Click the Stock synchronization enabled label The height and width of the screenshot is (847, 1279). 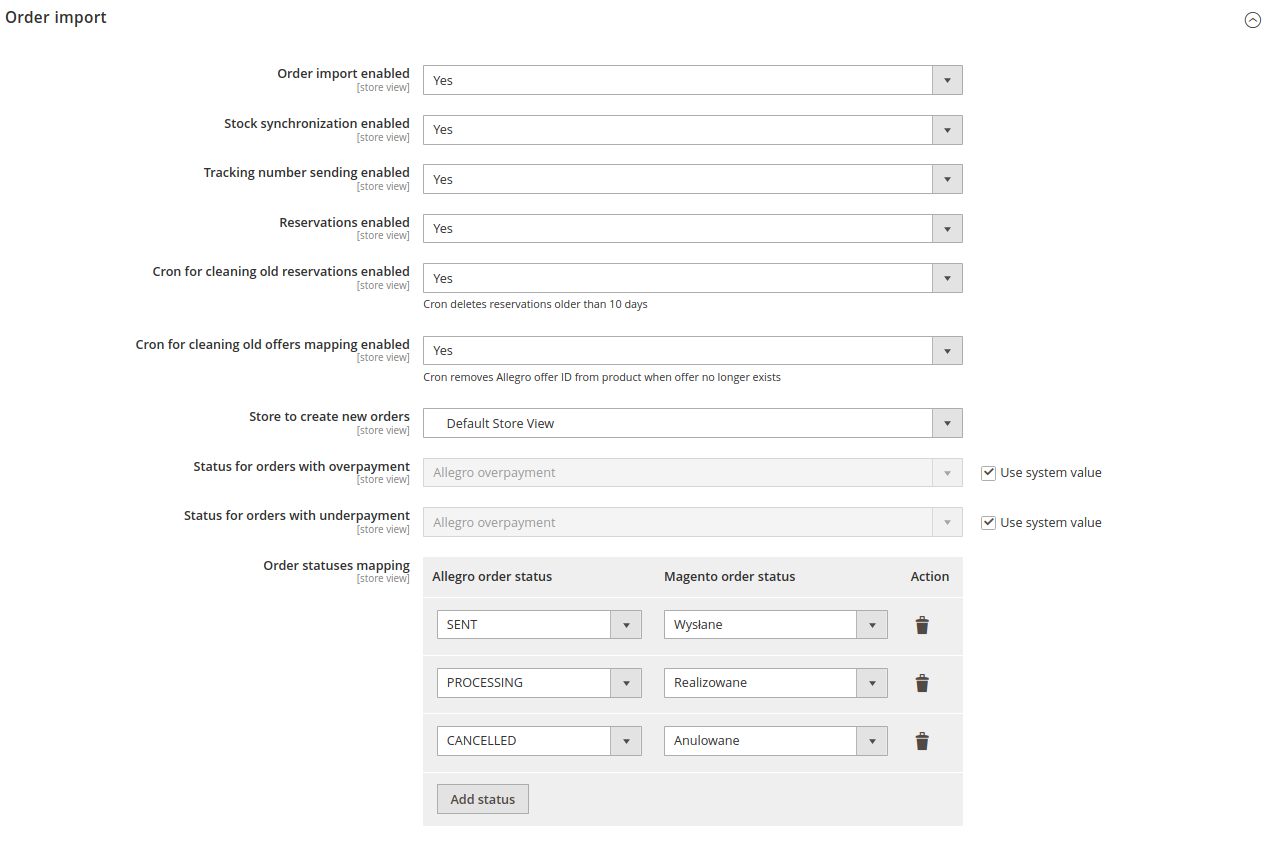click(x=317, y=124)
